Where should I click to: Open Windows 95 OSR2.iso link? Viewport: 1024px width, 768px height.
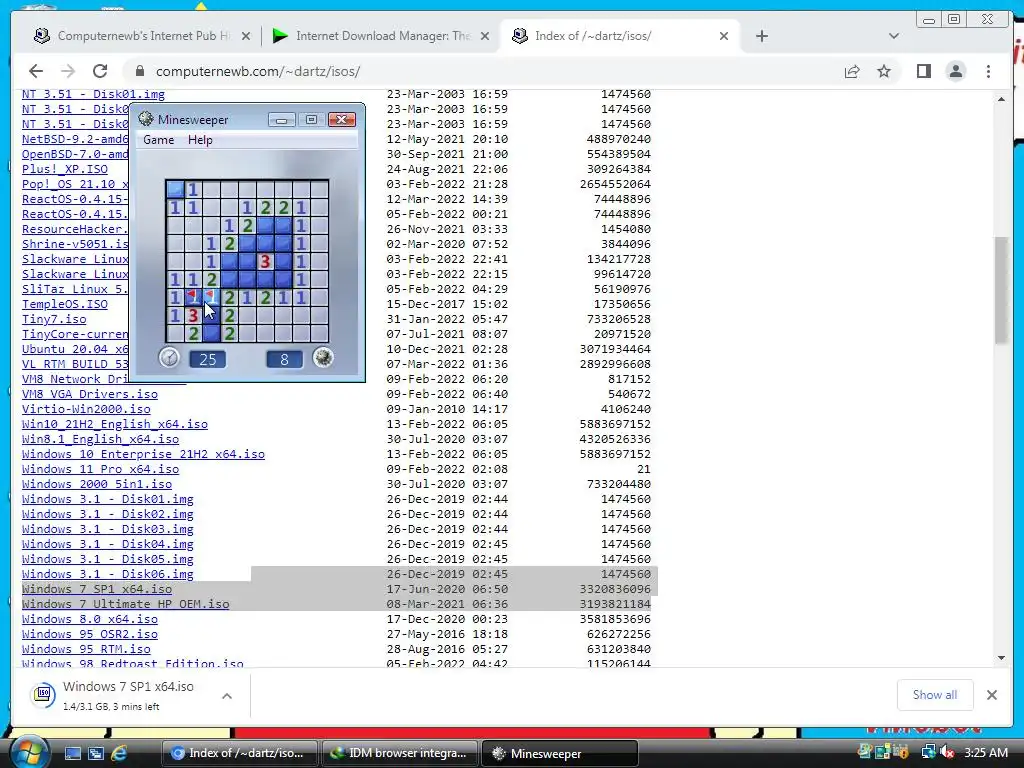coord(89,635)
